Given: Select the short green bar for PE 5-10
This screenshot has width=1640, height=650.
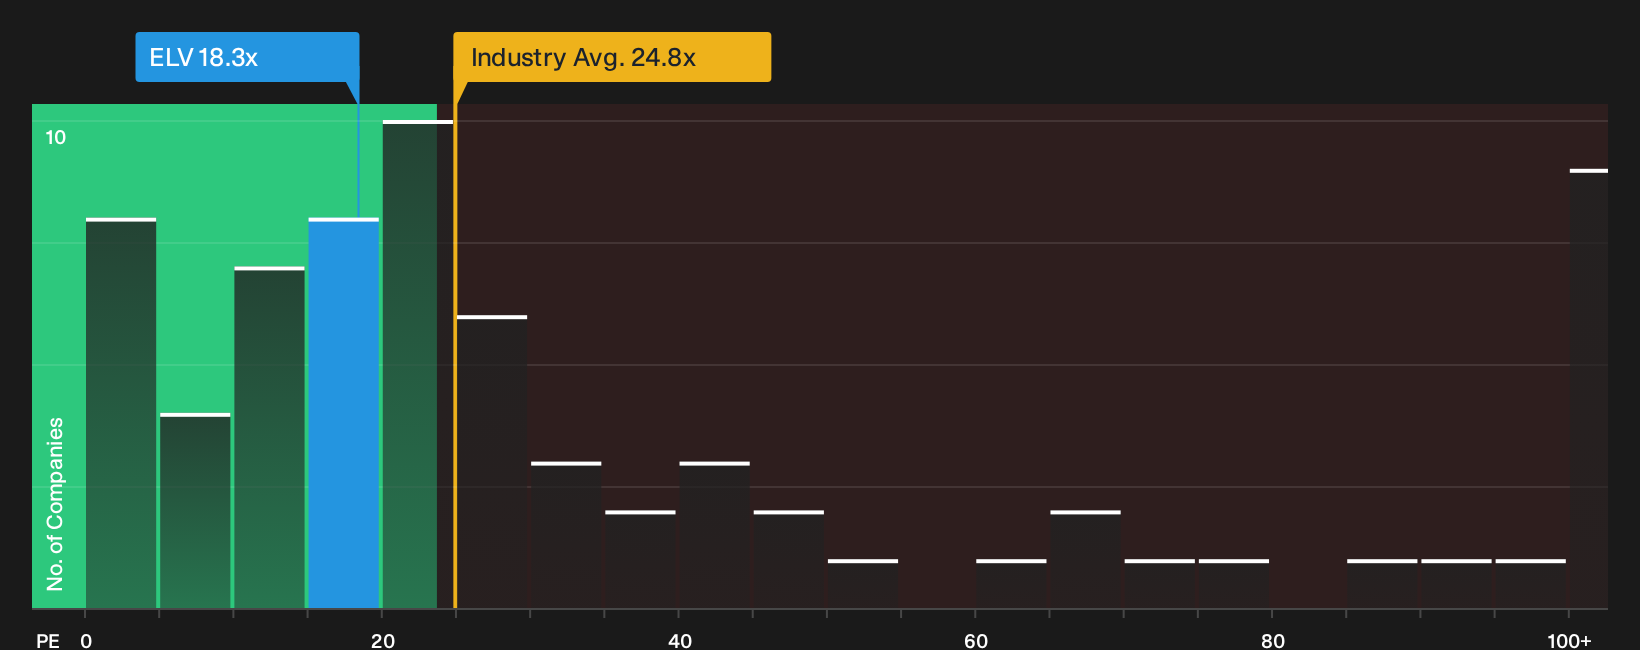Looking at the screenshot, I should [195, 511].
